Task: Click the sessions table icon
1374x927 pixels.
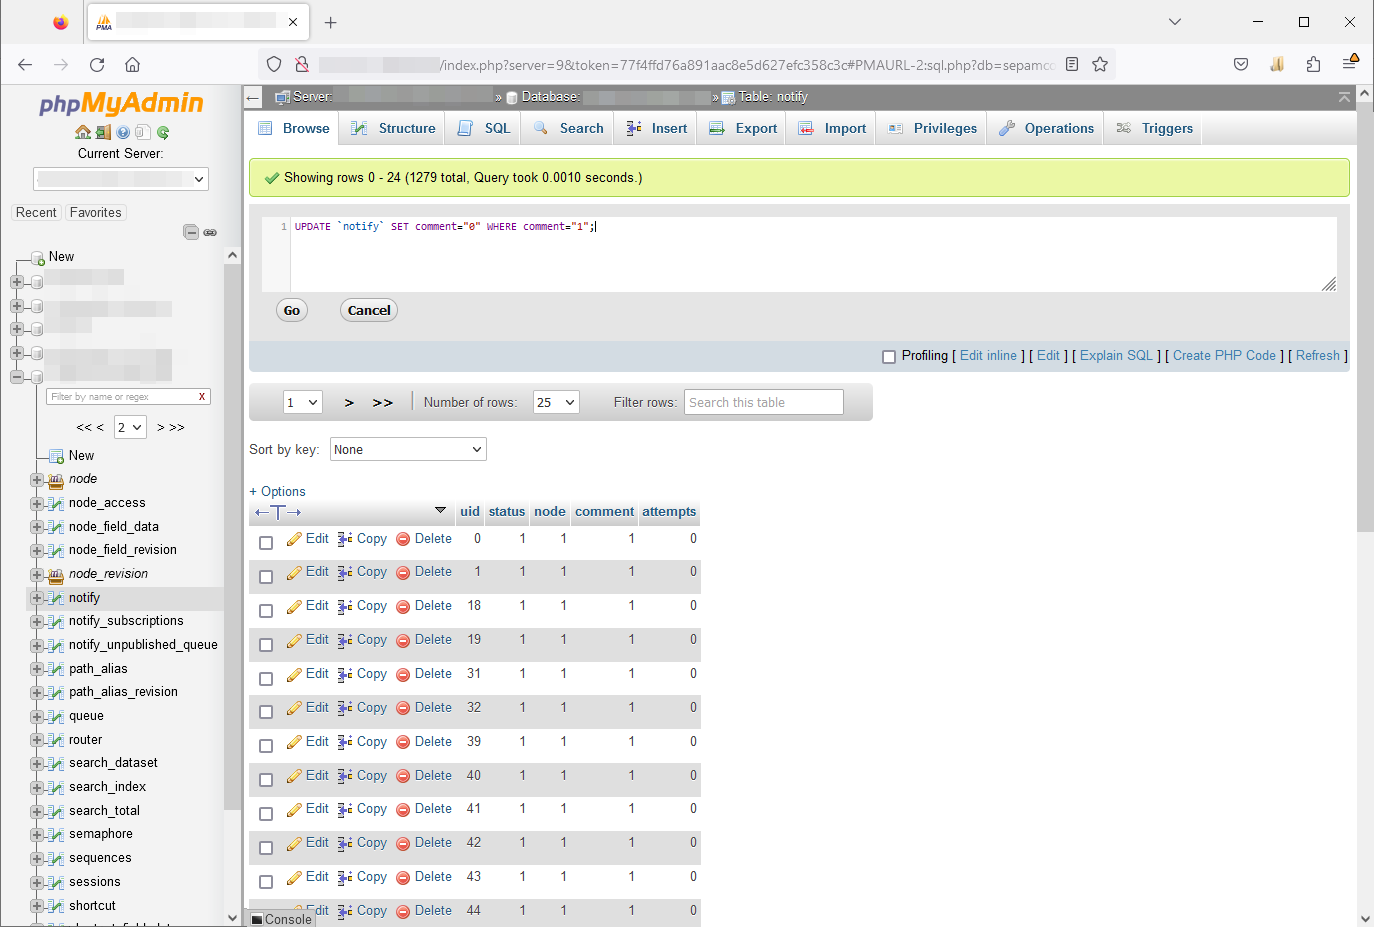Action: (56, 882)
